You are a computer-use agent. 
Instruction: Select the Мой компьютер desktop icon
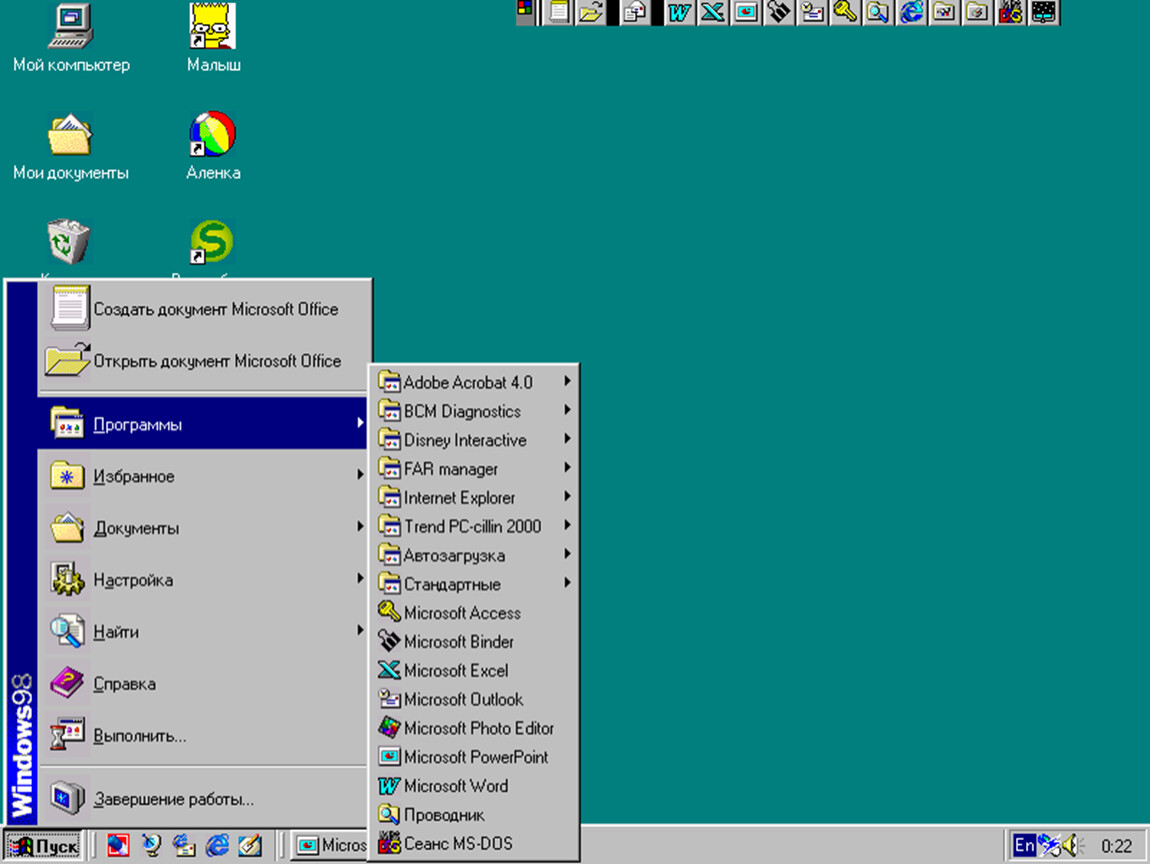click(x=71, y=38)
